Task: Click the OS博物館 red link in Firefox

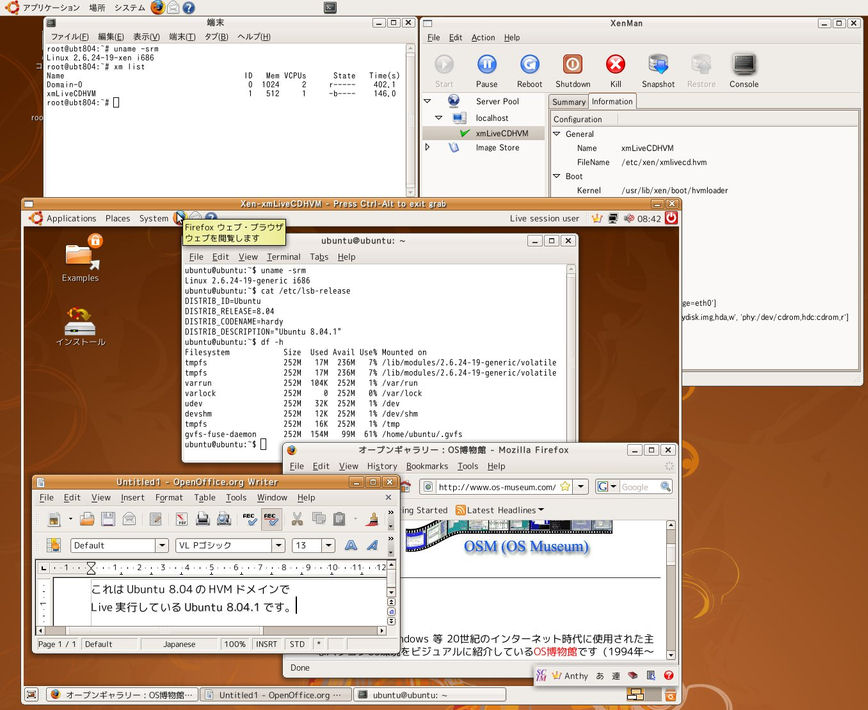Action: (x=555, y=651)
